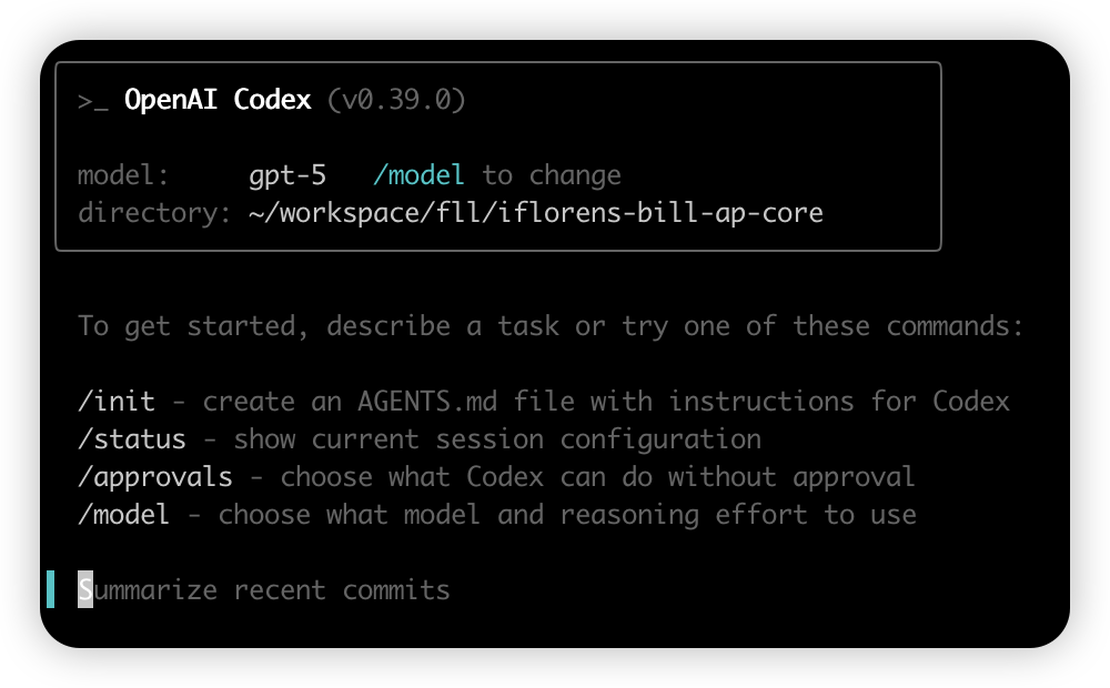Screen dimensions: 1110x688
Task: Click the highlighted cursor block on letter S
Action: (86, 590)
